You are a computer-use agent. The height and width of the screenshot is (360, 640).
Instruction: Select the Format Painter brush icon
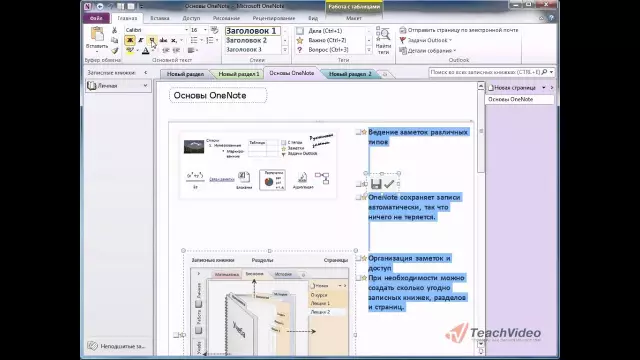[x=115, y=51]
